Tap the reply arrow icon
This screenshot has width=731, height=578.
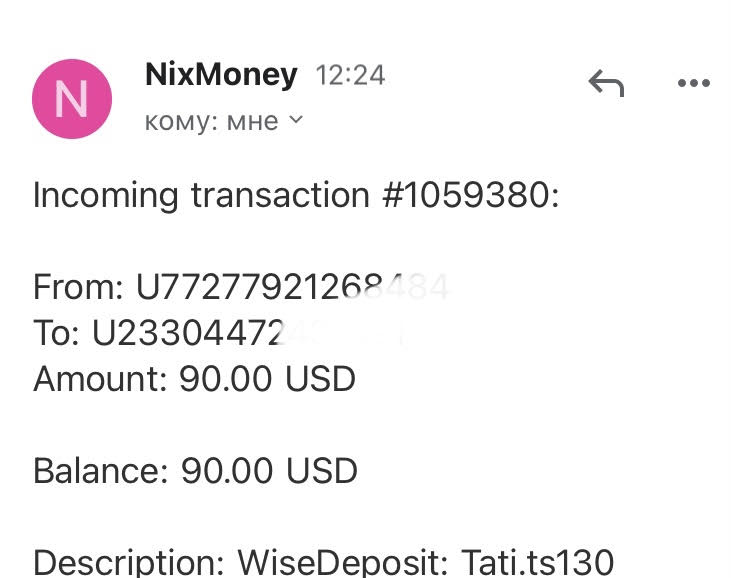[x=606, y=83]
